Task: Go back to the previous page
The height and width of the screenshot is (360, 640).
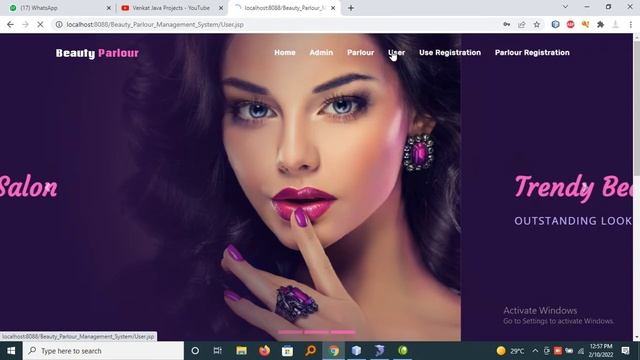Action: 10,24
